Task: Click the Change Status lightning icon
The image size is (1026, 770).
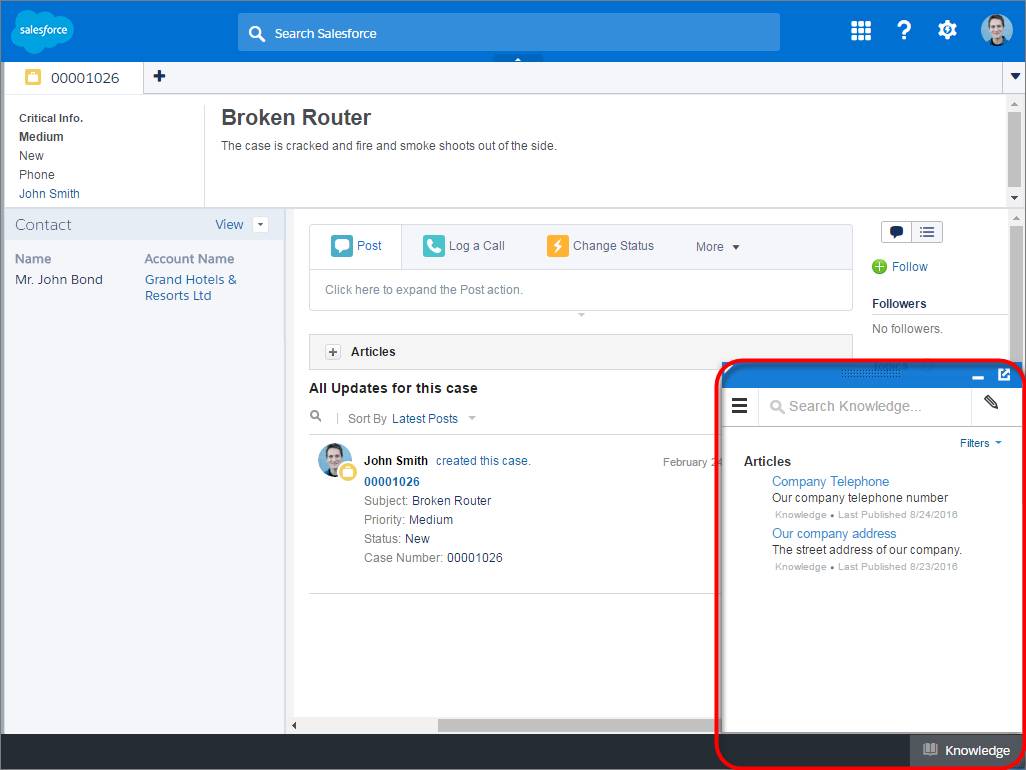Action: pos(557,246)
